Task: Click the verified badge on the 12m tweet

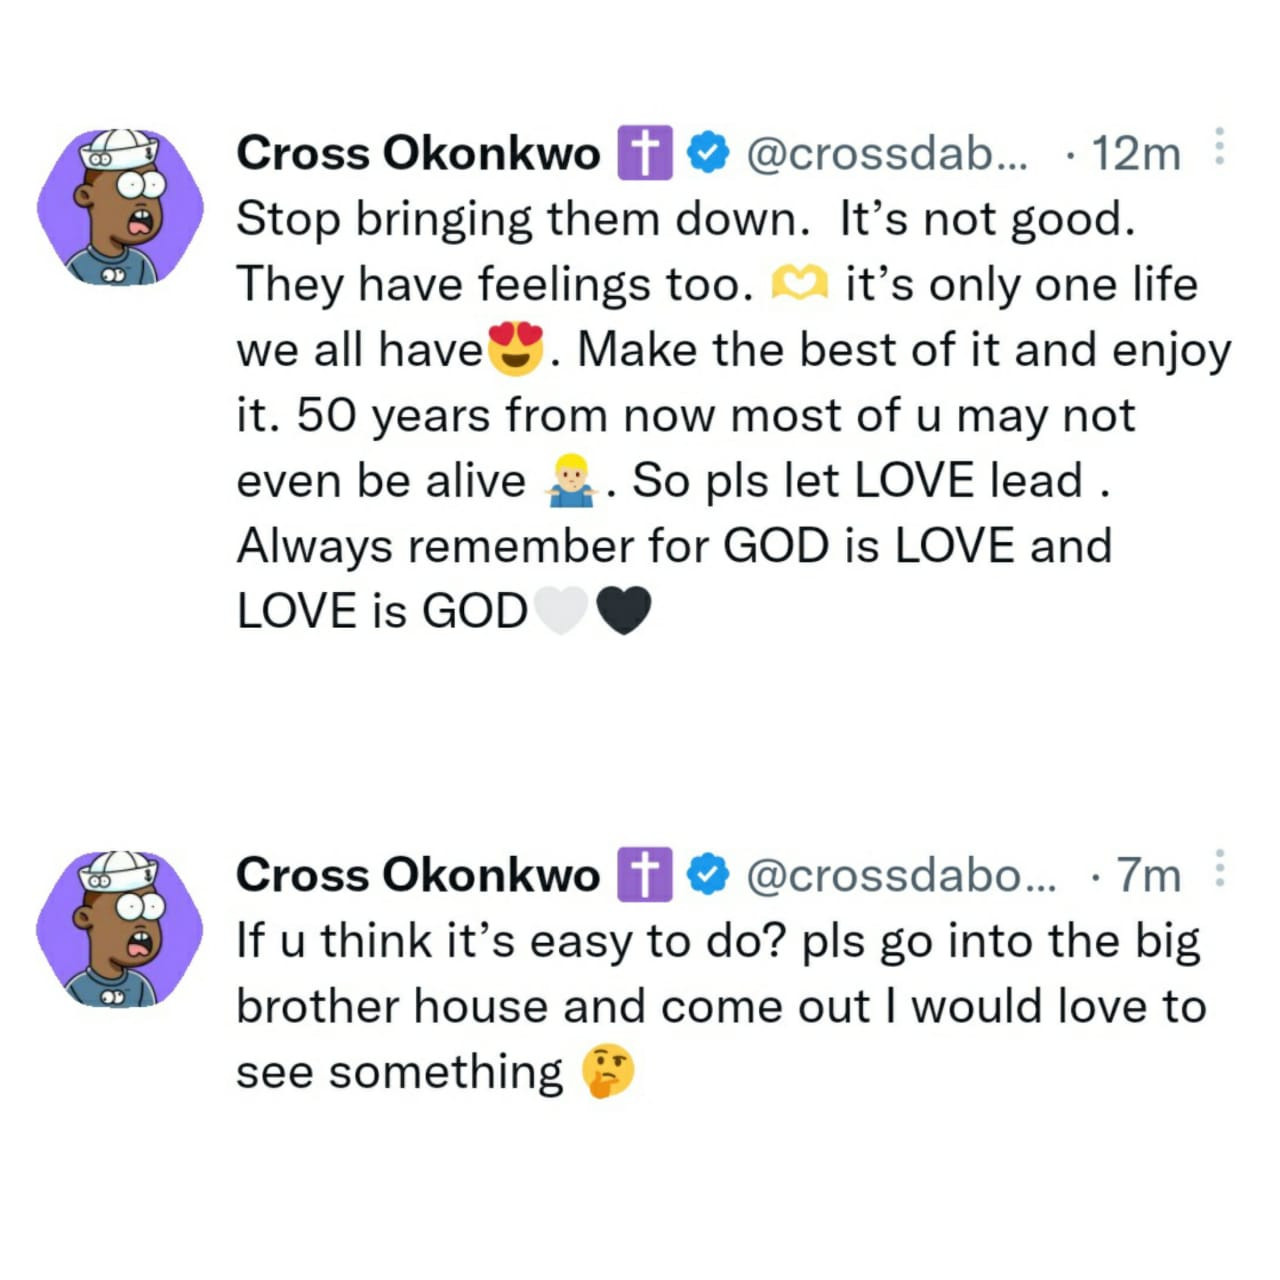Action: (708, 153)
